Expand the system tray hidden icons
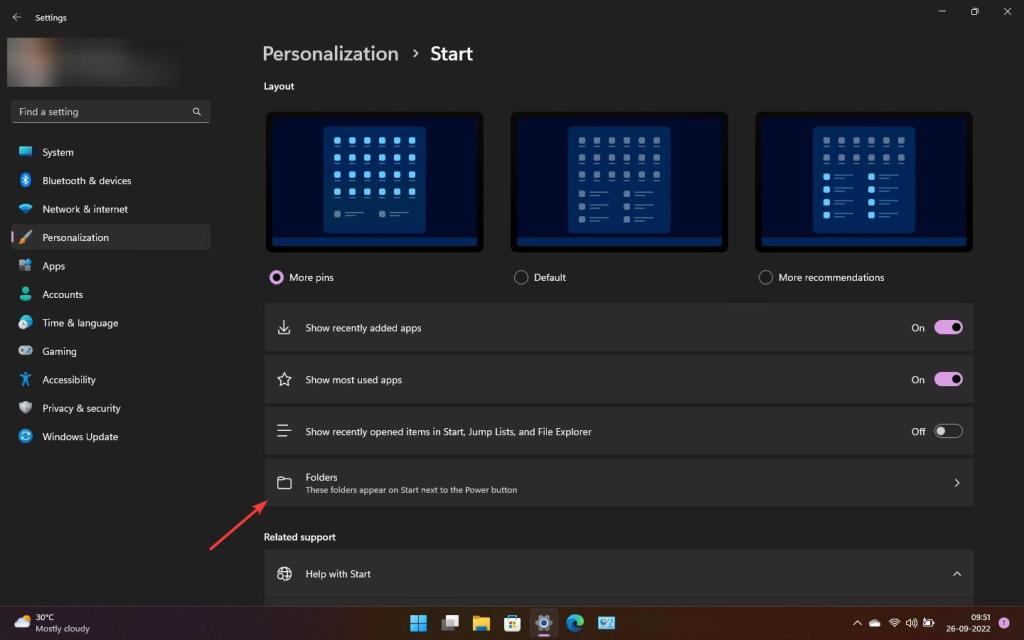Screen dimensions: 1024x640 pos(857,623)
